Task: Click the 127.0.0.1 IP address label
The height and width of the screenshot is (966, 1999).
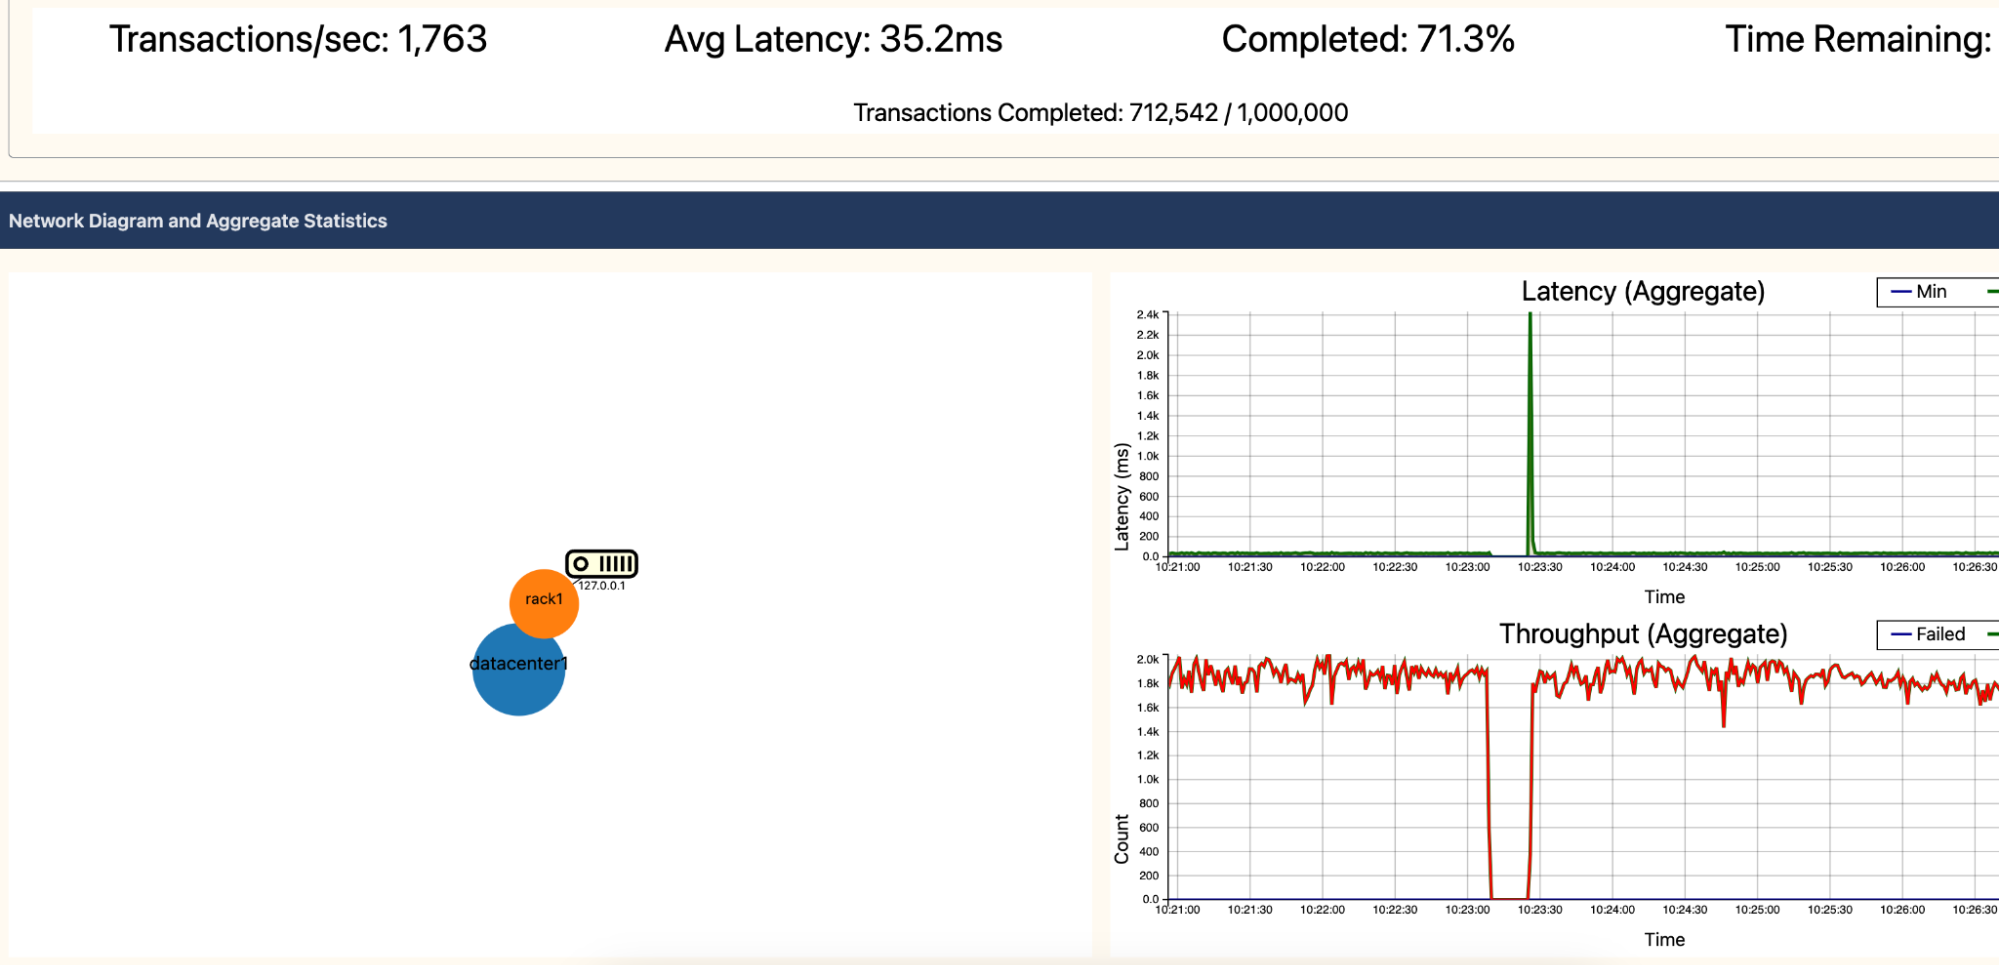Action: pos(602,586)
